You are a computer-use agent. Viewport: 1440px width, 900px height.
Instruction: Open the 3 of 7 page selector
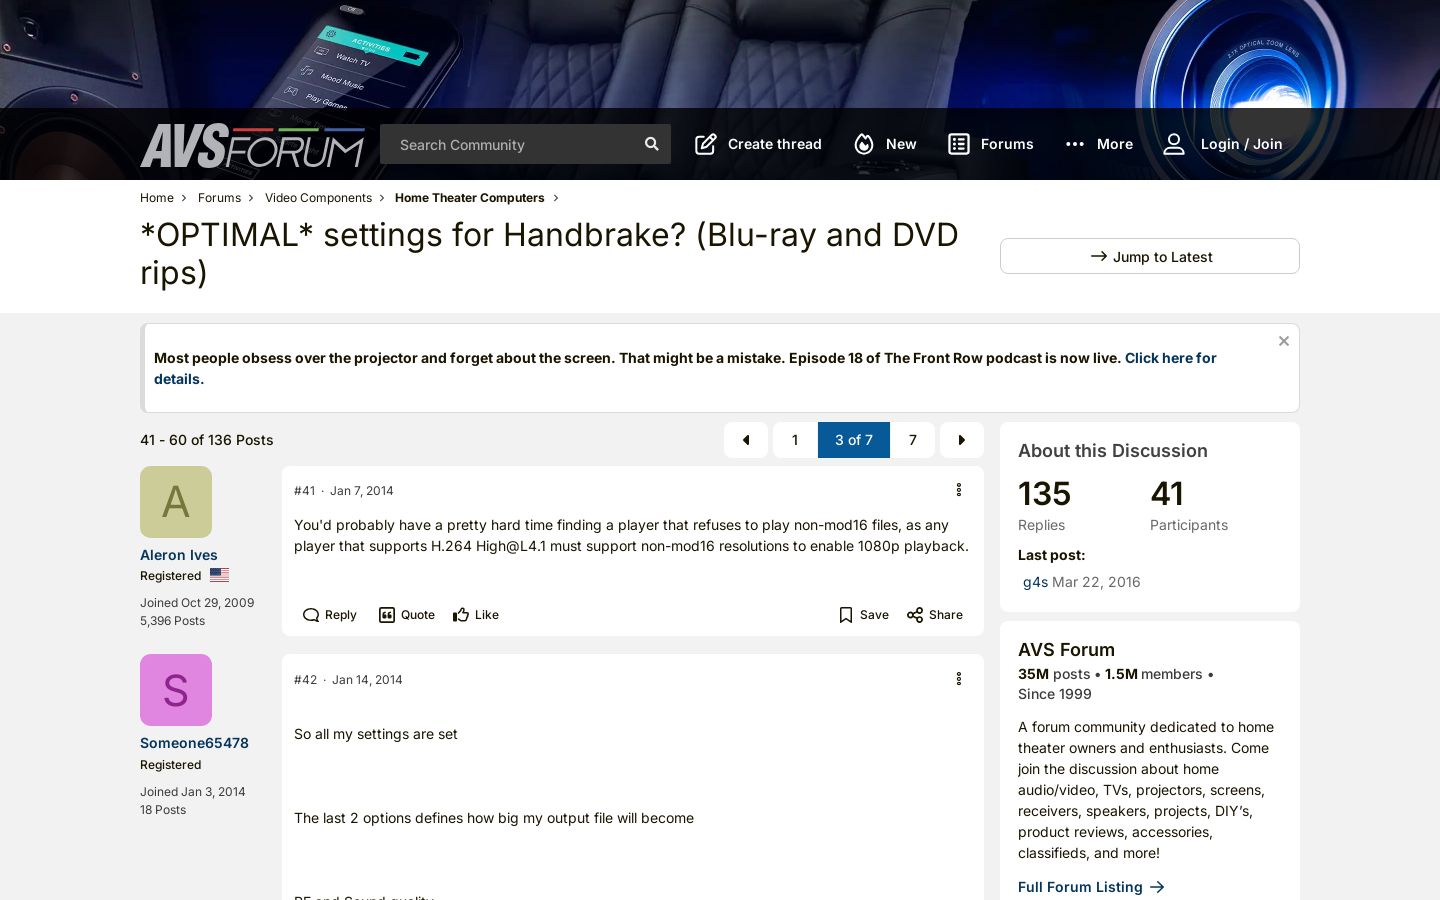[854, 440]
